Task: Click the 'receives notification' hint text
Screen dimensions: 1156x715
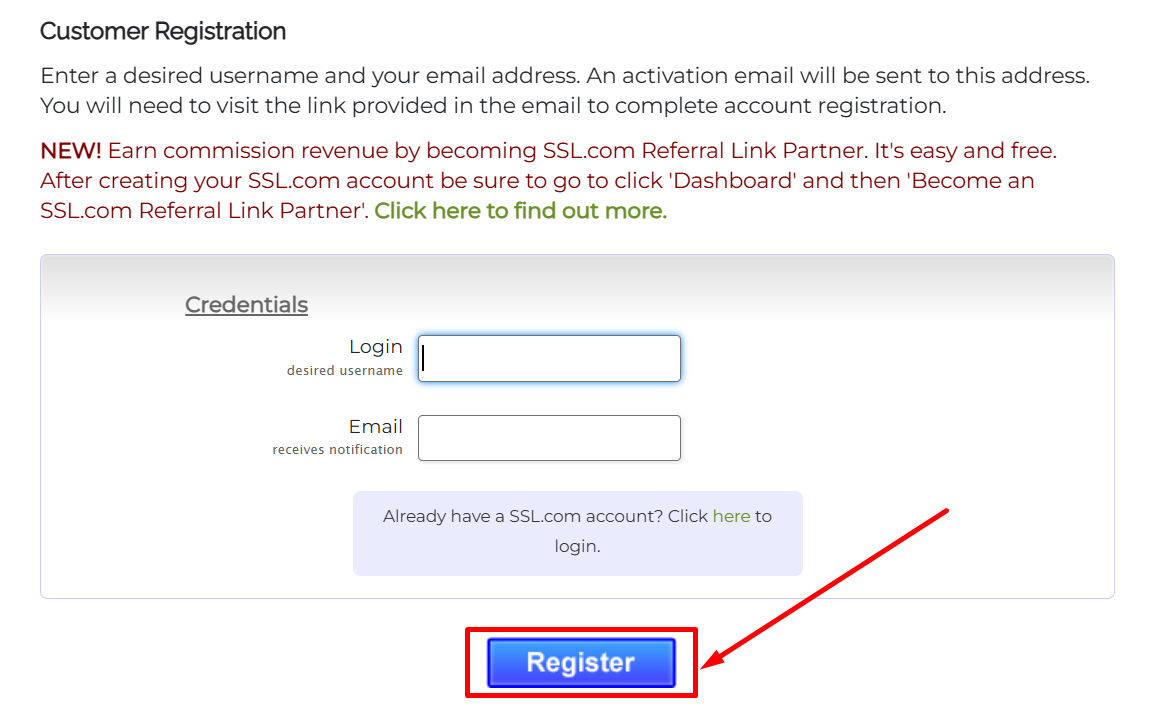Action: click(x=337, y=450)
